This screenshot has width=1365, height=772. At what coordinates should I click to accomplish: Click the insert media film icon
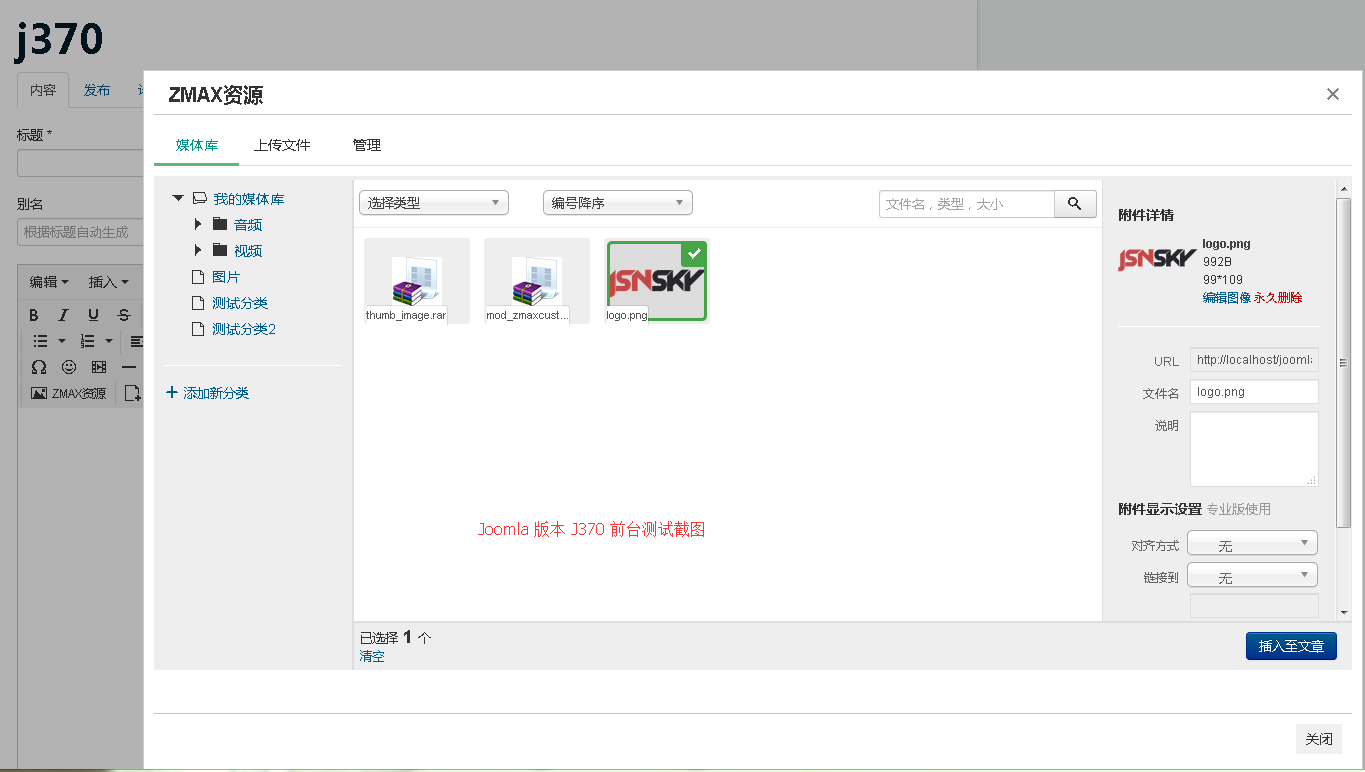[x=99, y=367]
